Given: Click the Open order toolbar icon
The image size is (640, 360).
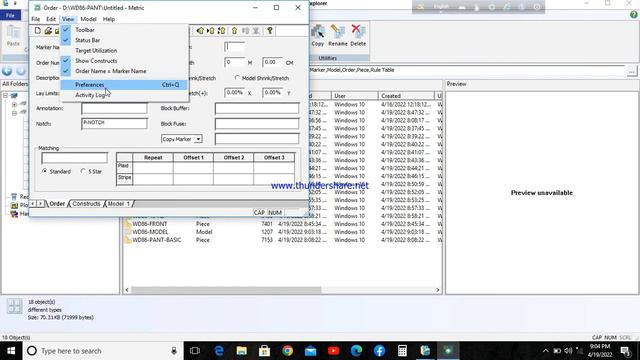Looking at the screenshot, I should [48, 31].
